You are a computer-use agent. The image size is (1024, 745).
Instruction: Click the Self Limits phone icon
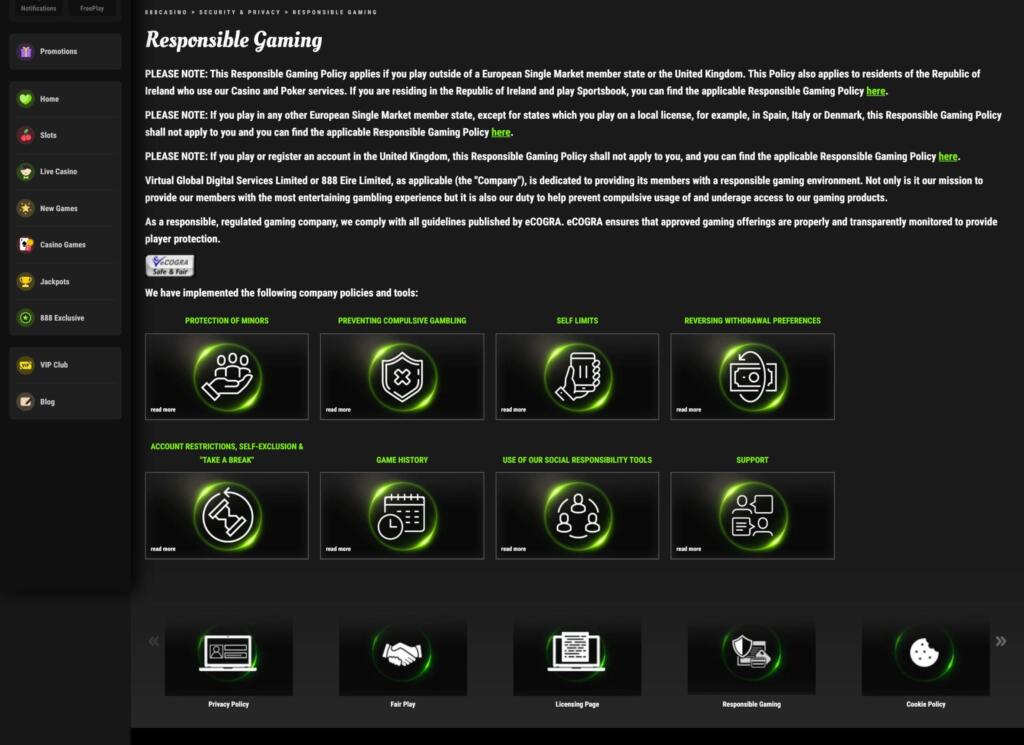577,377
